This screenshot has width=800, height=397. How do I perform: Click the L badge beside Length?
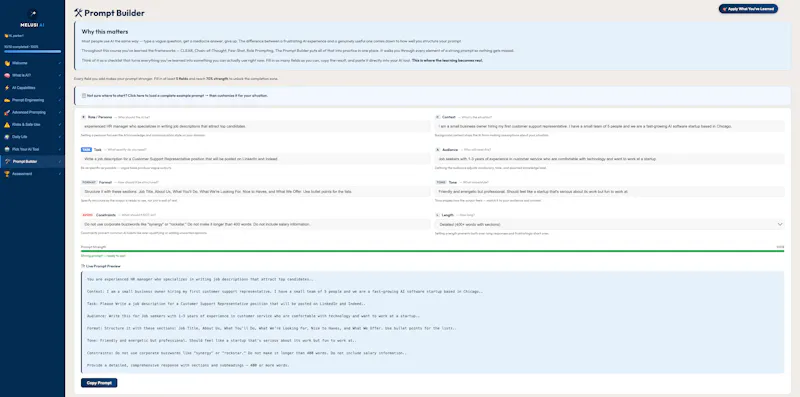pos(437,215)
